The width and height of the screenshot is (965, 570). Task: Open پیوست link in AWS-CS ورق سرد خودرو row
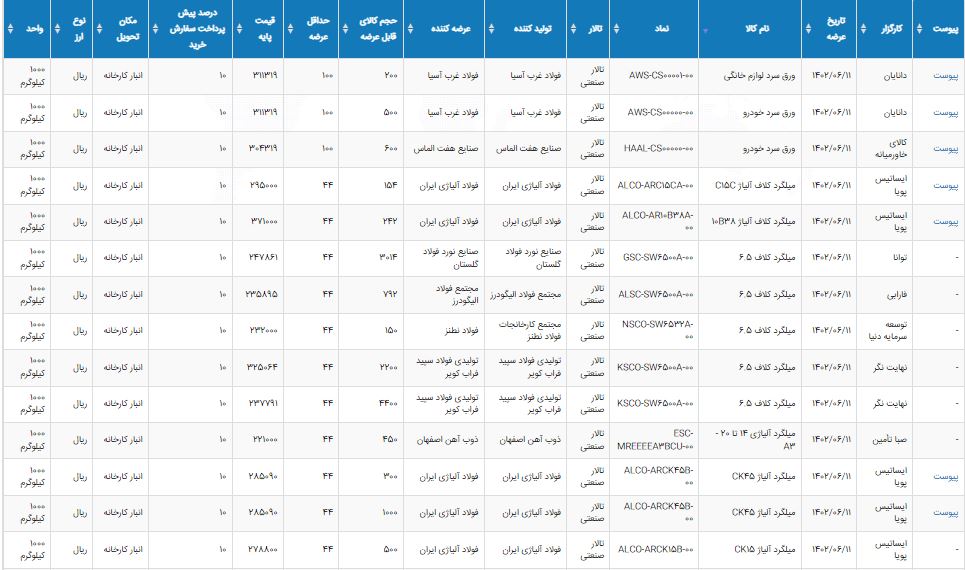click(x=946, y=113)
